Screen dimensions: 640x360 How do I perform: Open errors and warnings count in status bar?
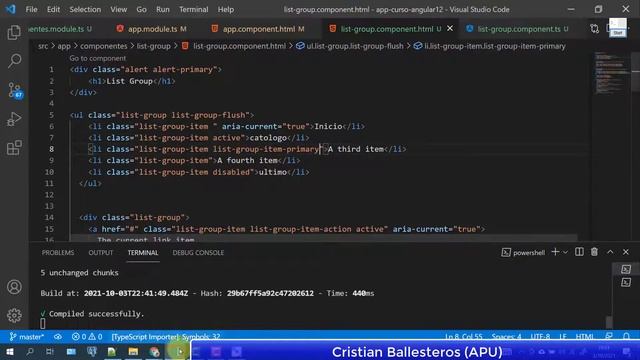[87, 337]
